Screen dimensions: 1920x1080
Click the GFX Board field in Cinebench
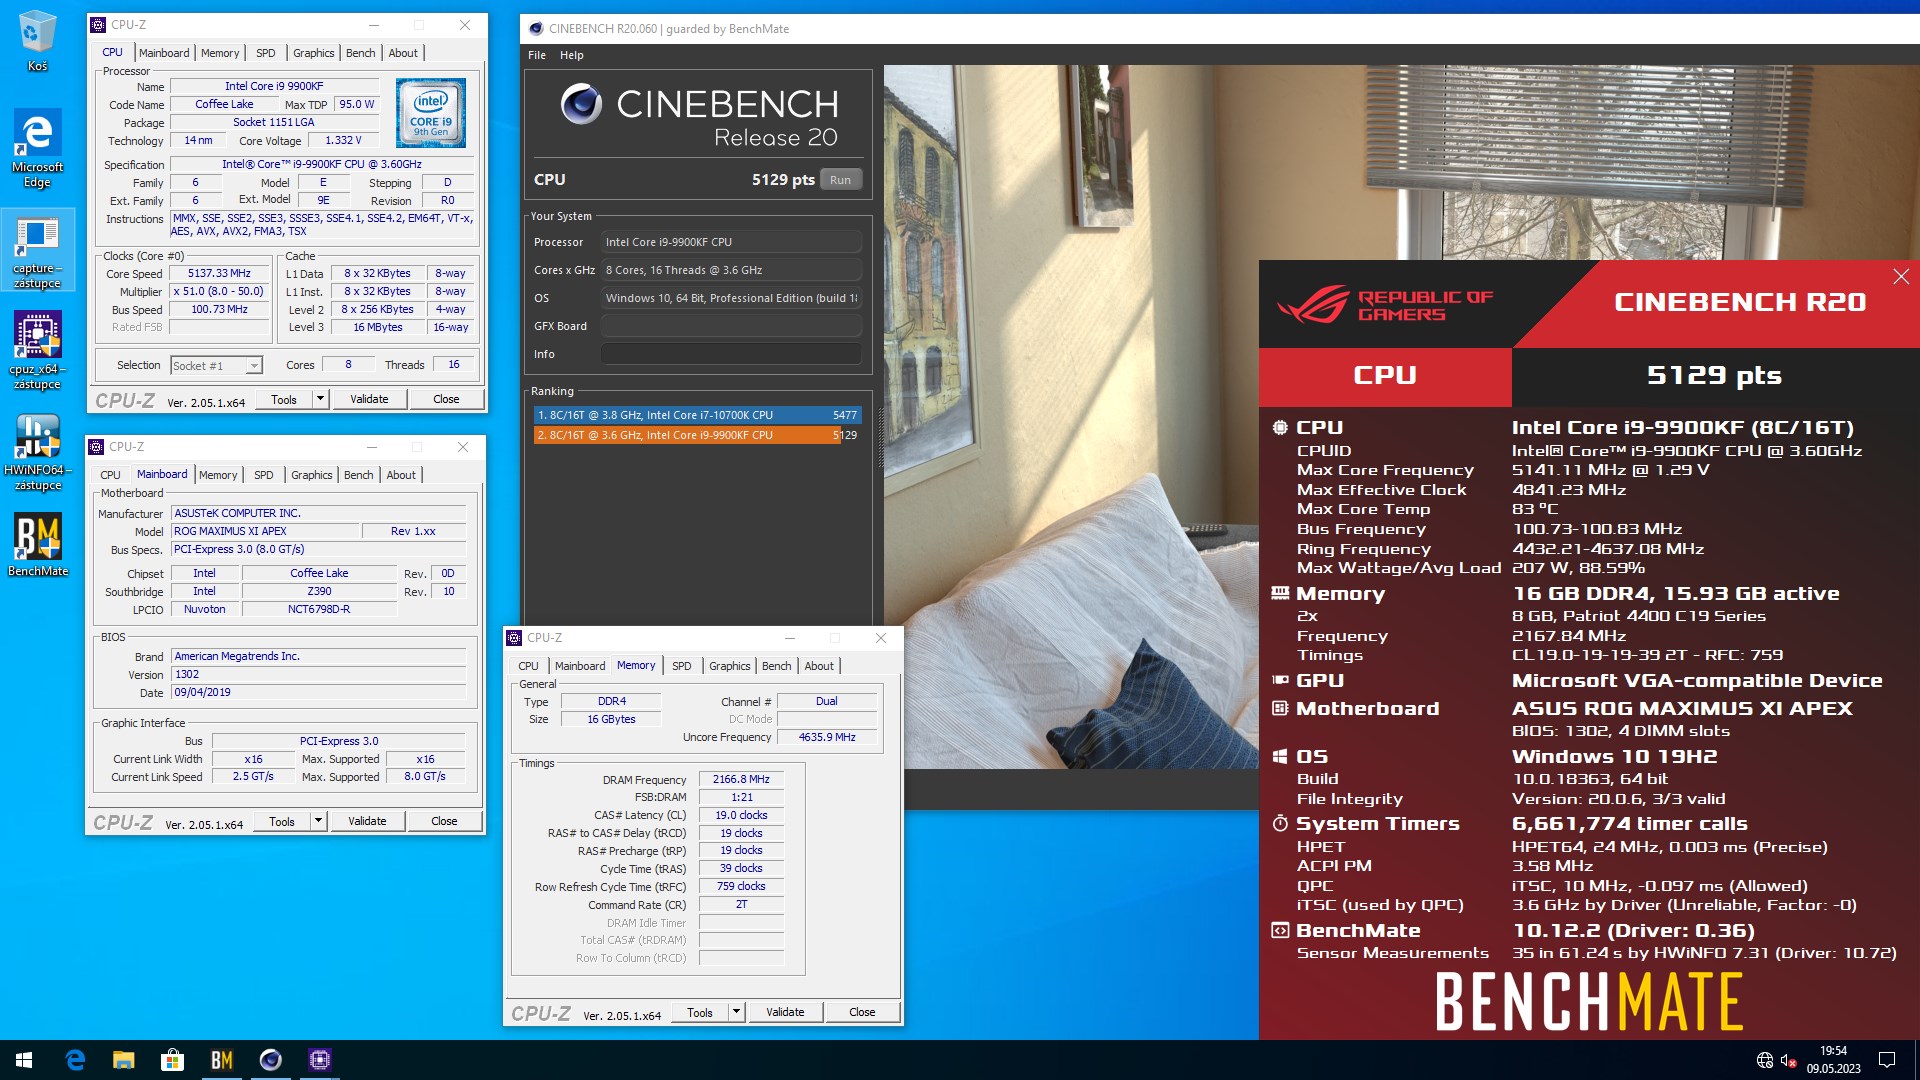pyautogui.click(x=731, y=326)
